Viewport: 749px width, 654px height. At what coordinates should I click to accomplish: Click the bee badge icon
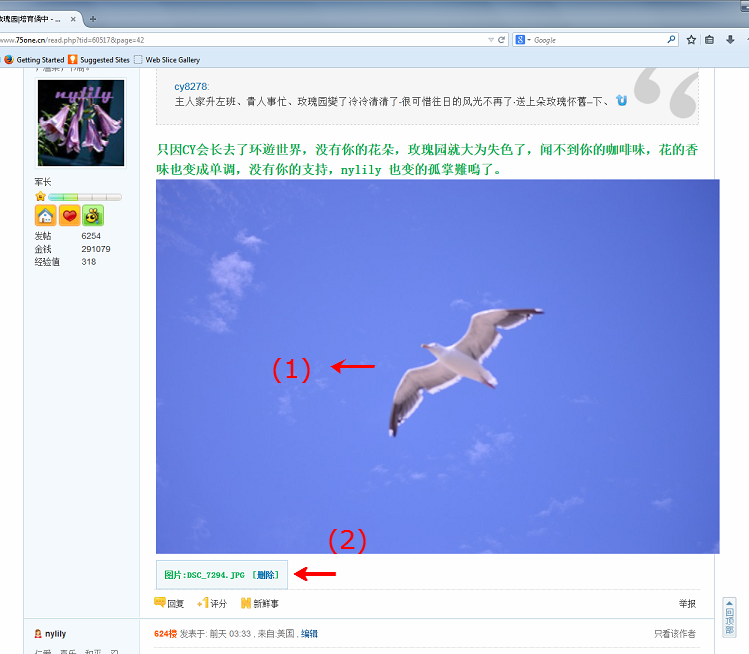(x=93, y=215)
